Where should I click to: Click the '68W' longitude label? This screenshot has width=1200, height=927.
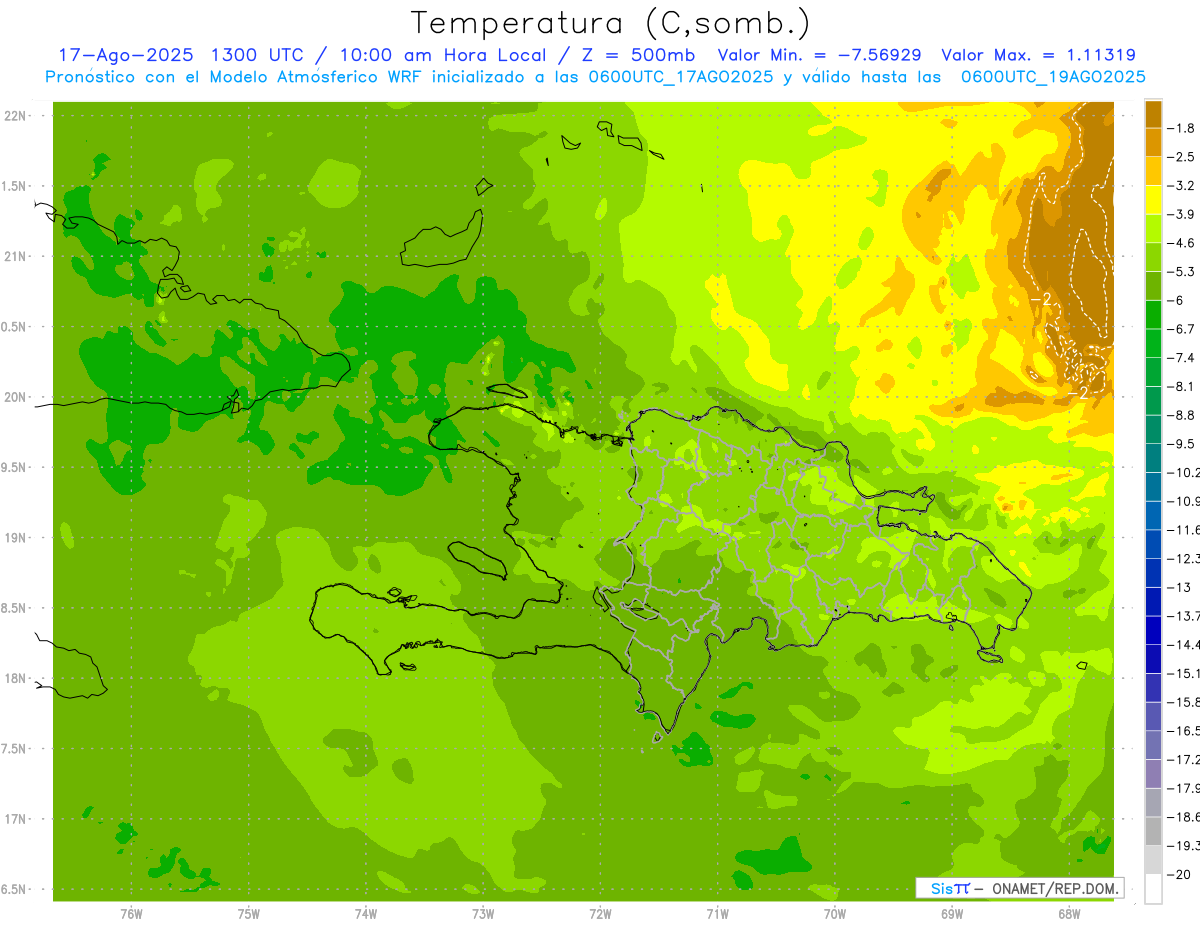coord(1069,914)
